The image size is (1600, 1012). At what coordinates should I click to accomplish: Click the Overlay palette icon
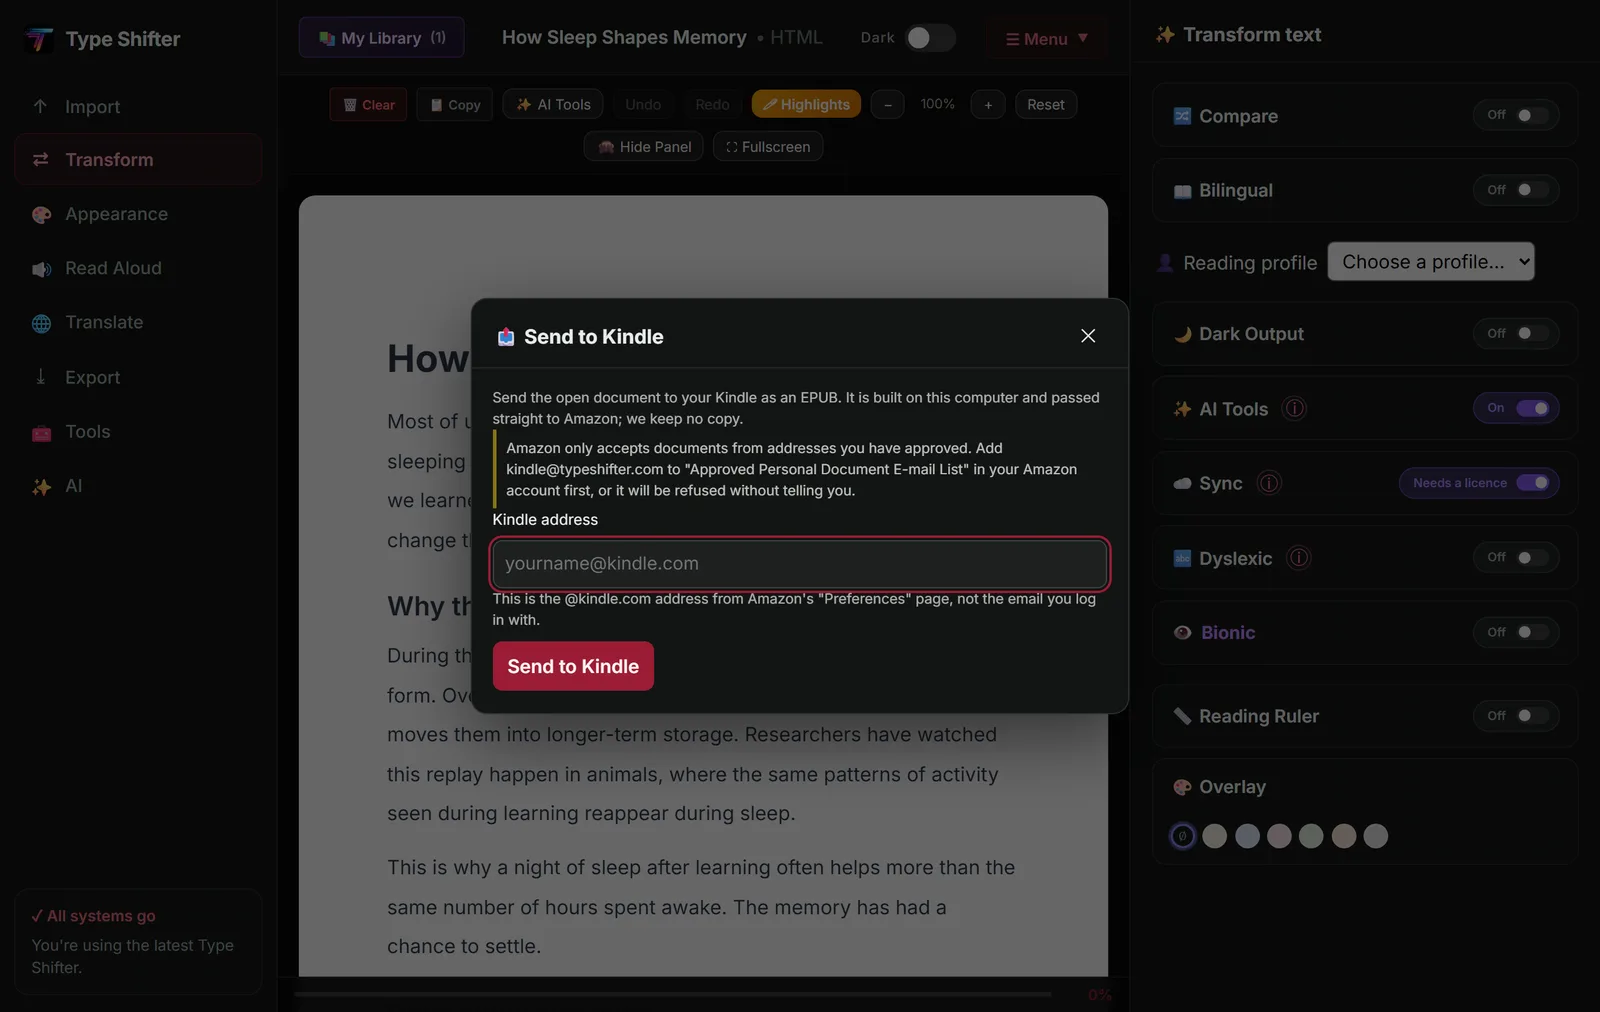(1182, 787)
